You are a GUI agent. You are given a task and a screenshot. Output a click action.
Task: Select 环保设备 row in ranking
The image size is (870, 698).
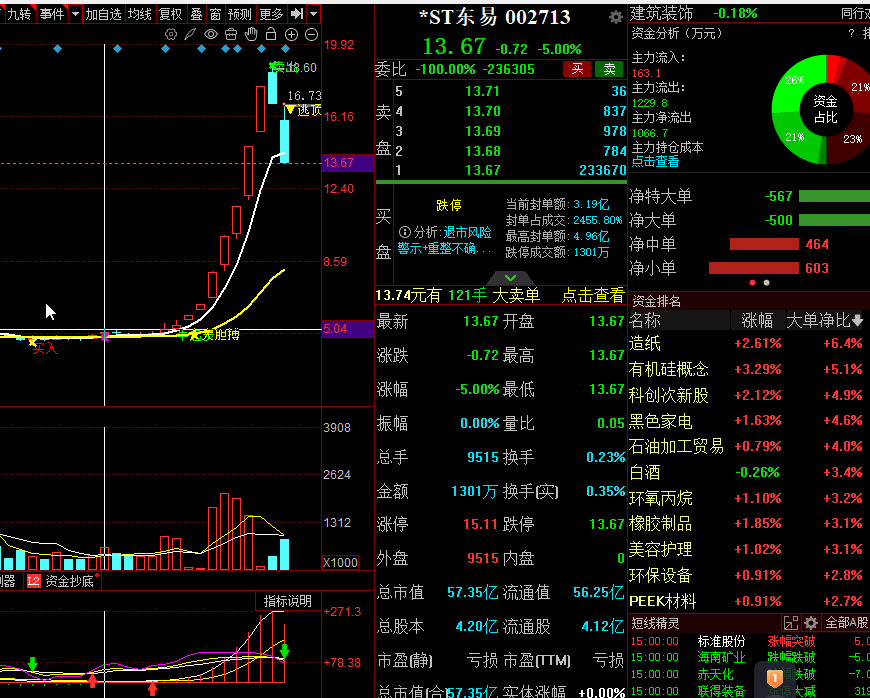[748, 575]
